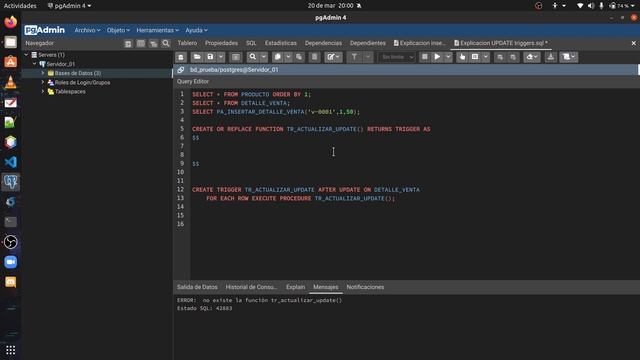Viewport: 640px width, 360px height.
Task: Click the Delete rows trash icon
Action: click(x=314, y=57)
